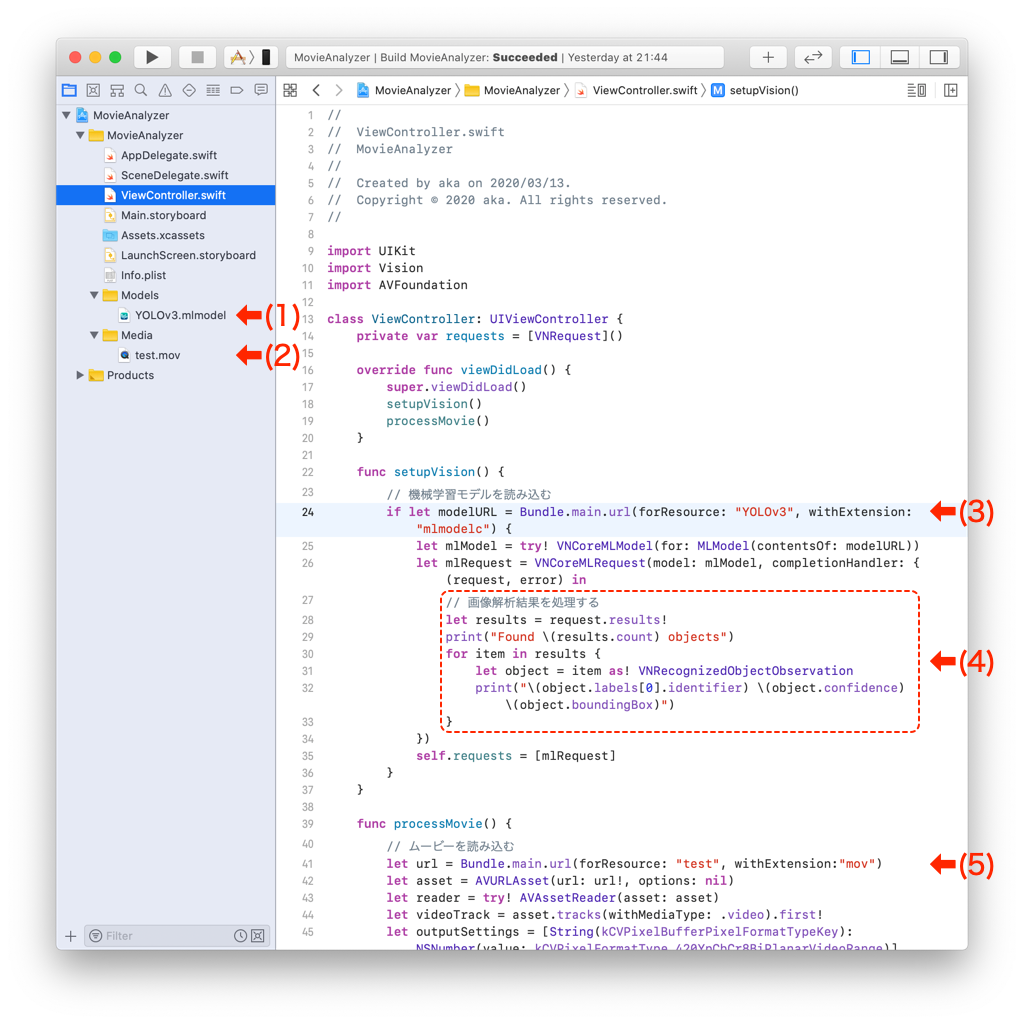Open AppDelegate.swift in the navigator
The width and height of the screenshot is (1024, 1024).
click(x=168, y=156)
